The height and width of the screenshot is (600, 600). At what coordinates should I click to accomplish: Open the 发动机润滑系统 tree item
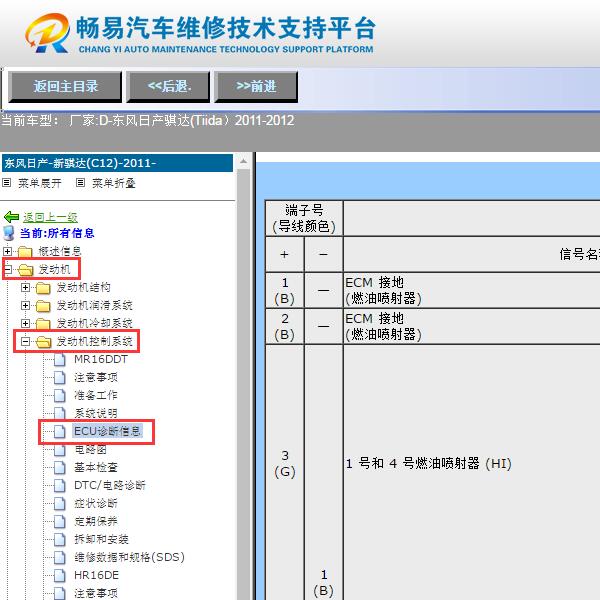pyautogui.click(x=95, y=305)
